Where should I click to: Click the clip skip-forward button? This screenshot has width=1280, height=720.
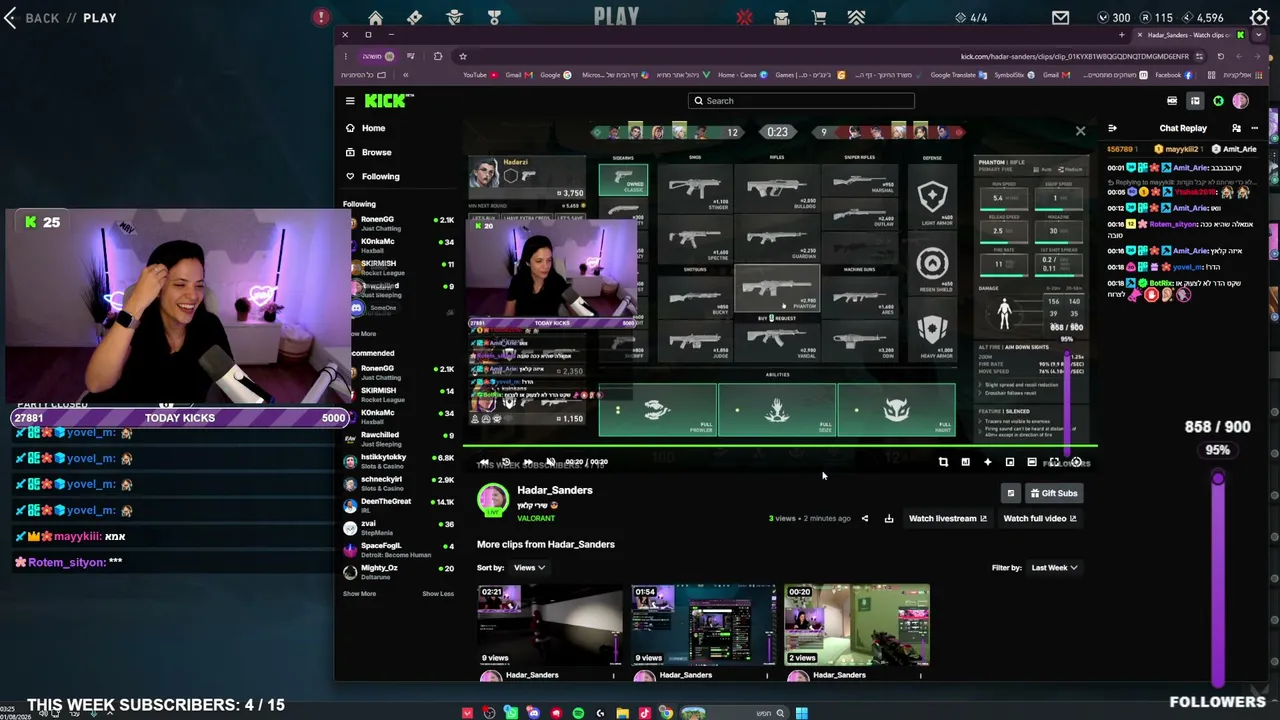point(528,462)
